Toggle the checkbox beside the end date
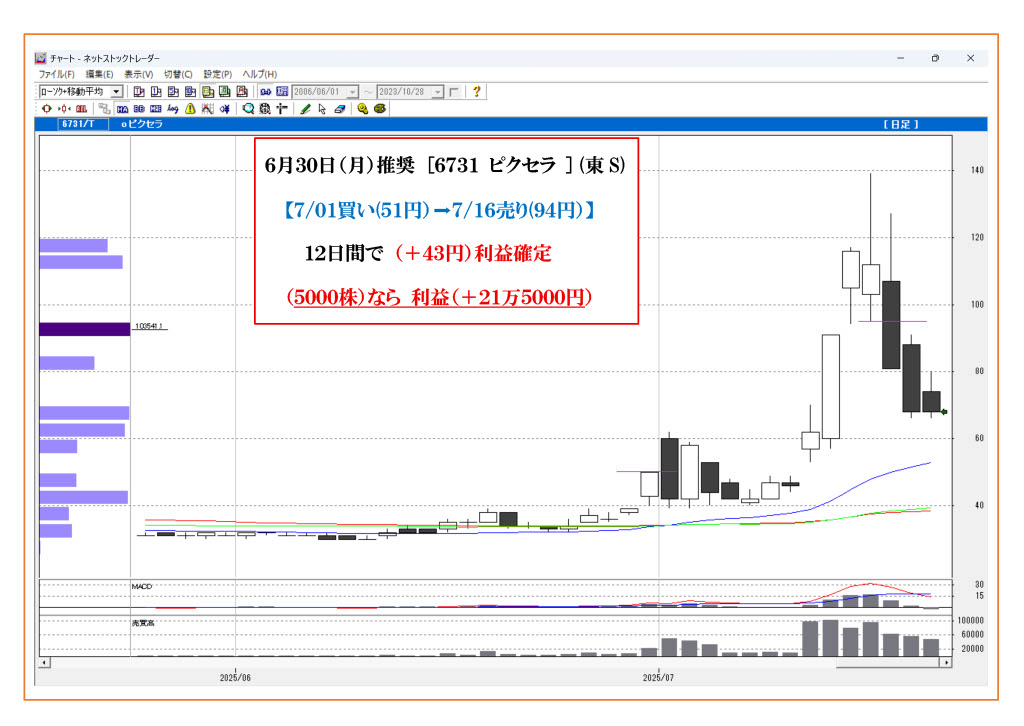 point(454,92)
